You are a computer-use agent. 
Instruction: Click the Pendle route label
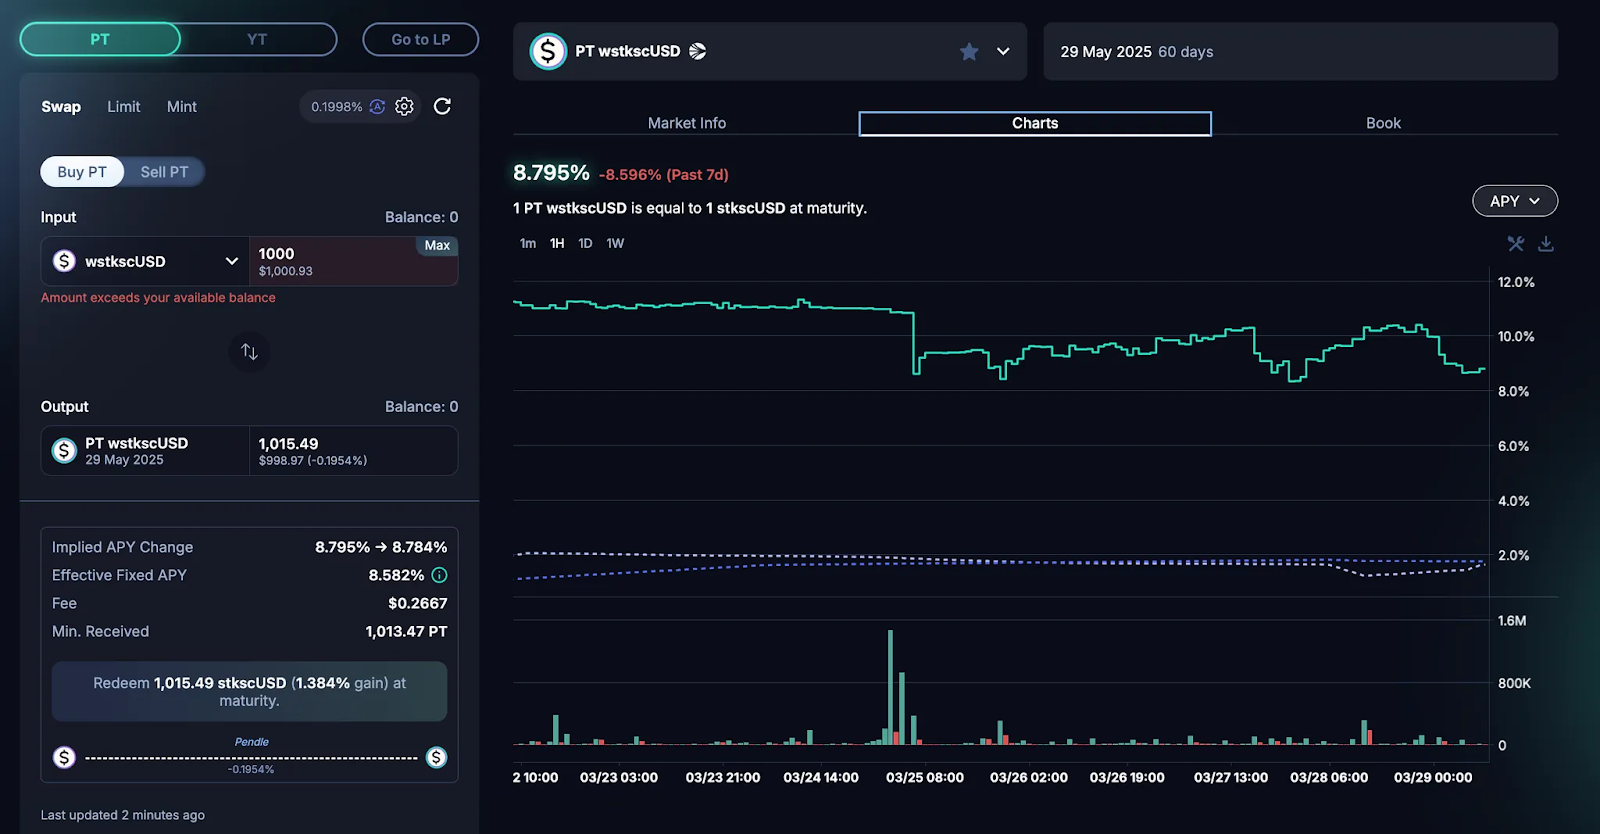tap(252, 742)
